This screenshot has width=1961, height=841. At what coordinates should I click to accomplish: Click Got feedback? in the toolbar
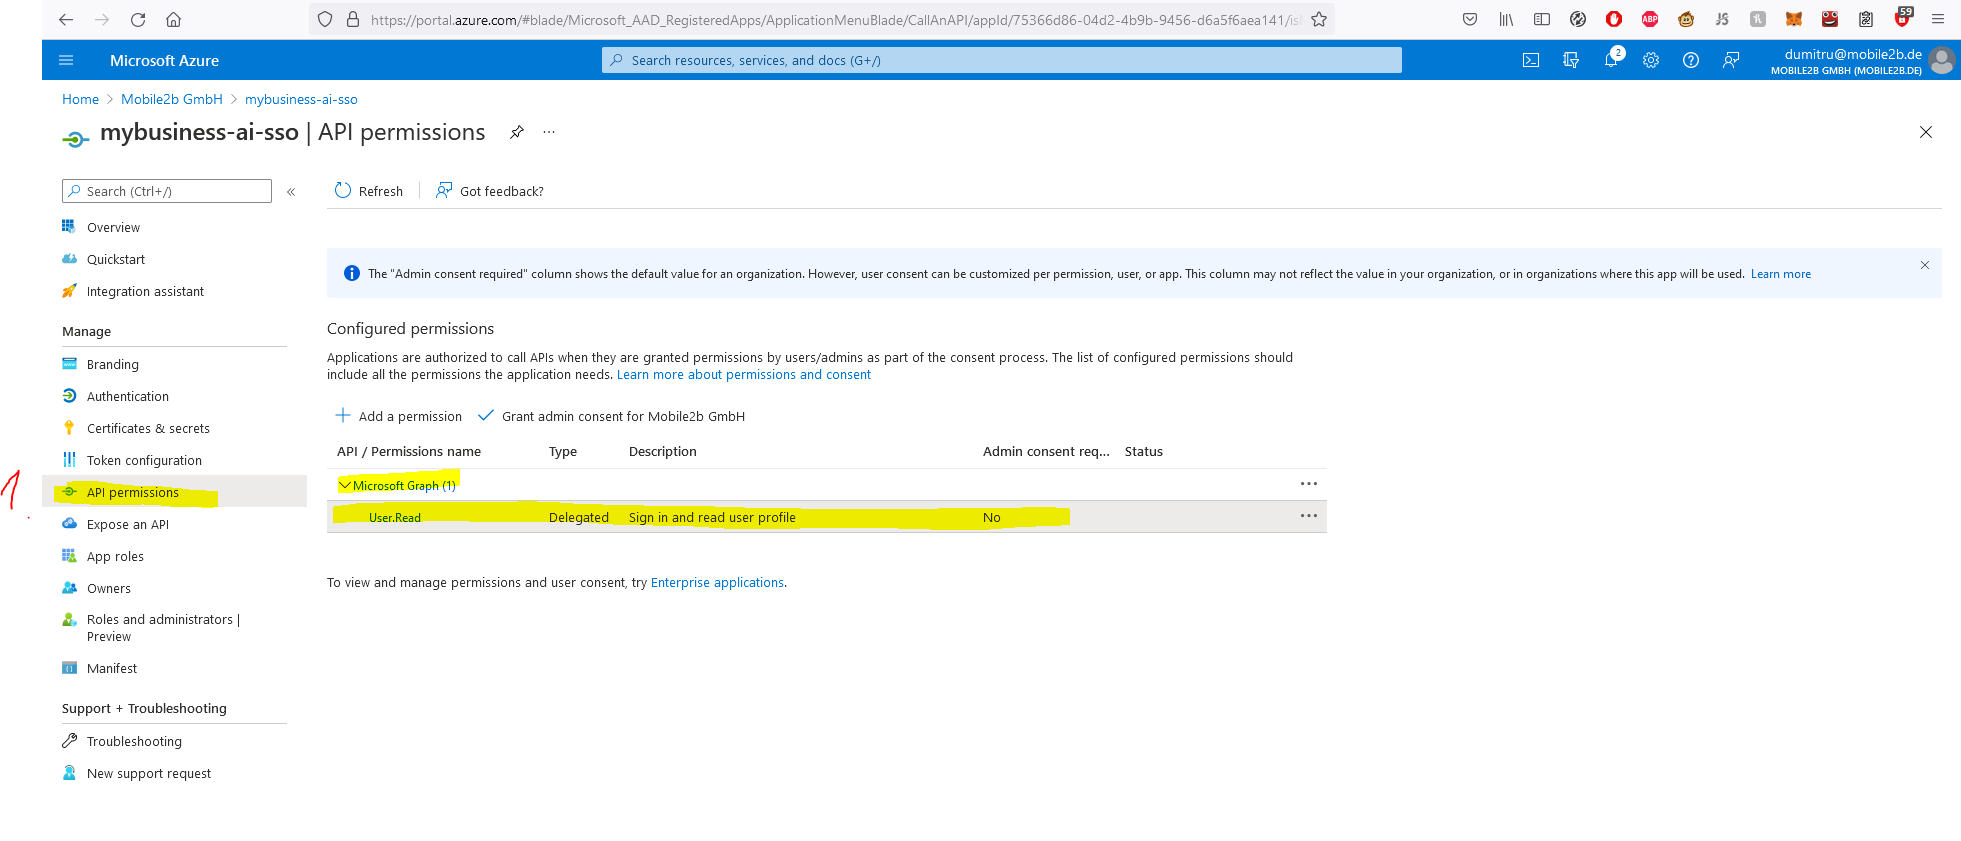(490, 191)
